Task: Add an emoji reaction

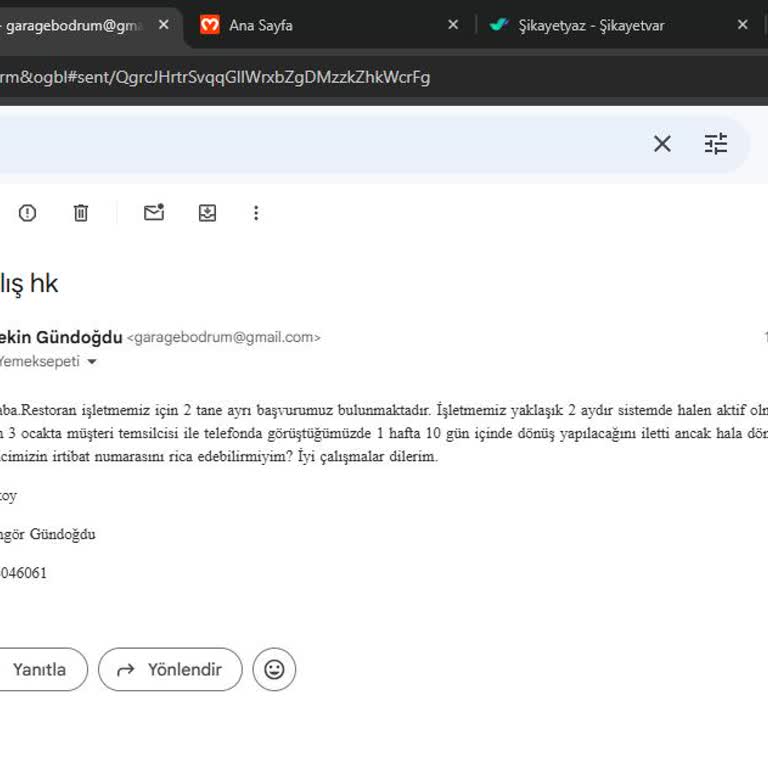Action: 274,669
